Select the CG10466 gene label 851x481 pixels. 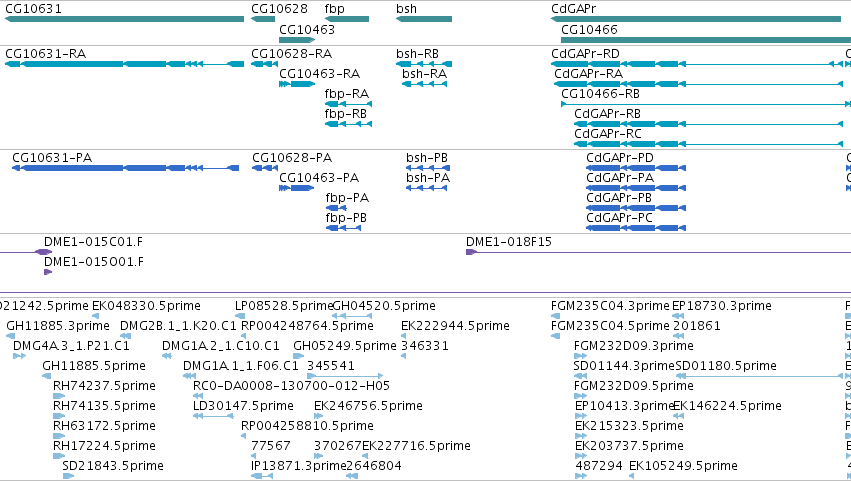click(589, 29)
